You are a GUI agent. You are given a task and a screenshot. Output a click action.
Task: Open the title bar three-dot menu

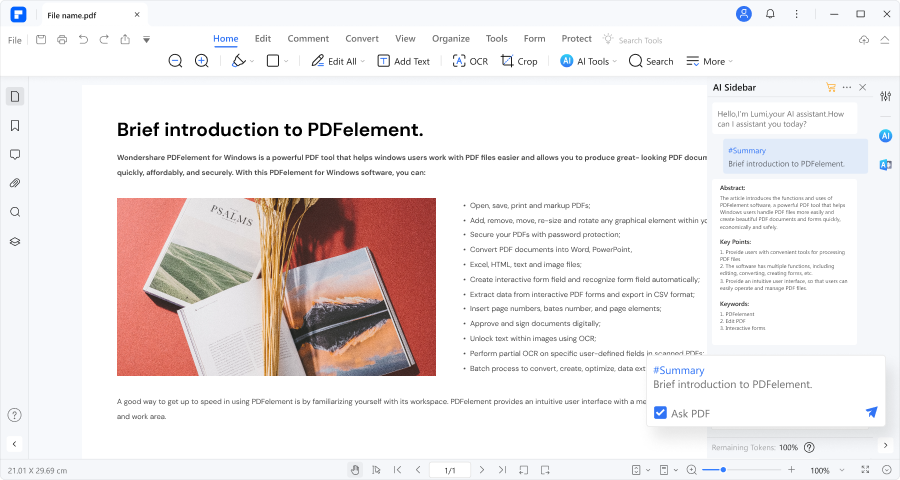(796, 14)
